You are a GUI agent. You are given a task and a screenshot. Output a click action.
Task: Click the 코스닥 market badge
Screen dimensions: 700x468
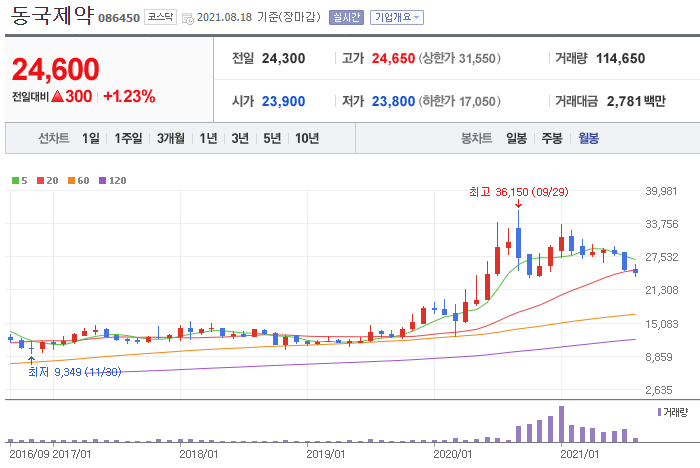(160, 17)
